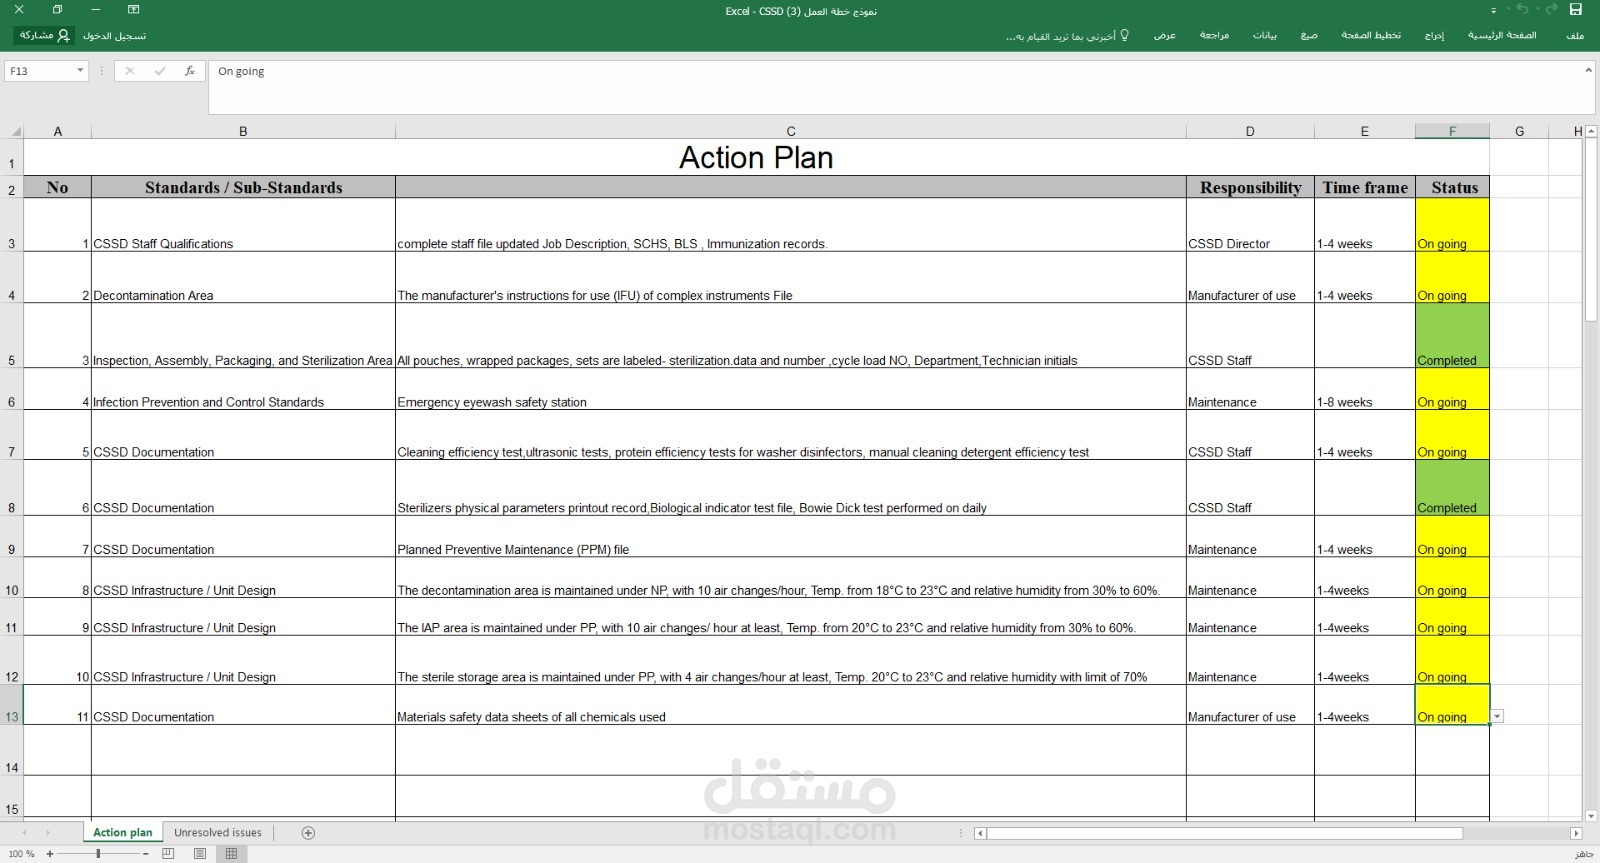
Task: Select the Responsibility header cell
Action: click(x=1250, y=187)
